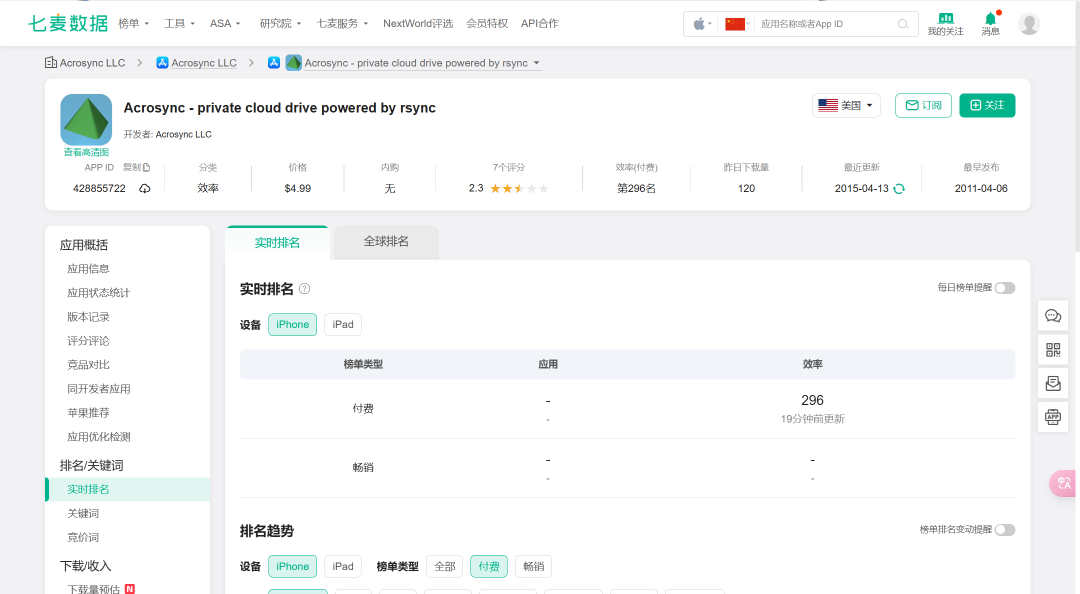Open the Apple platform selector
Viewport: 1080px width, 594px height.
tap(702, 24)
